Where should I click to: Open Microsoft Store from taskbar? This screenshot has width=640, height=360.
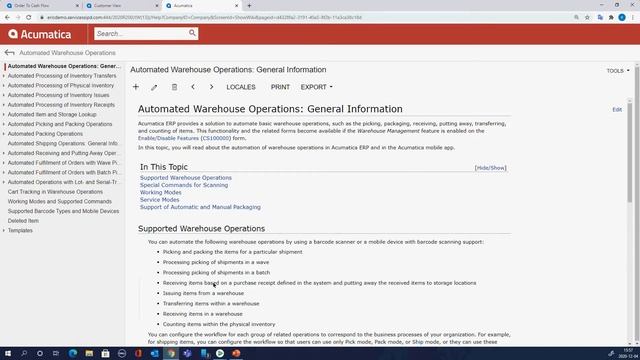(105, 353)
